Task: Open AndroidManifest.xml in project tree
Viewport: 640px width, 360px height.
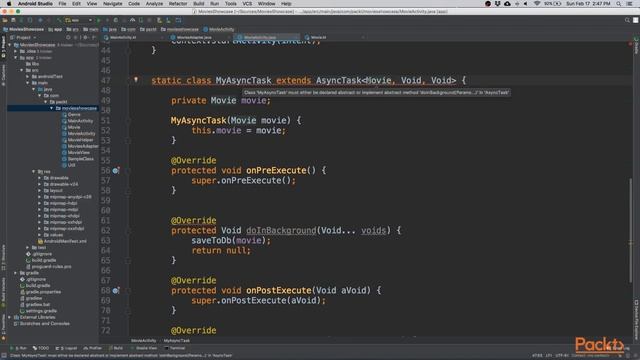Action: pos(64,241)
